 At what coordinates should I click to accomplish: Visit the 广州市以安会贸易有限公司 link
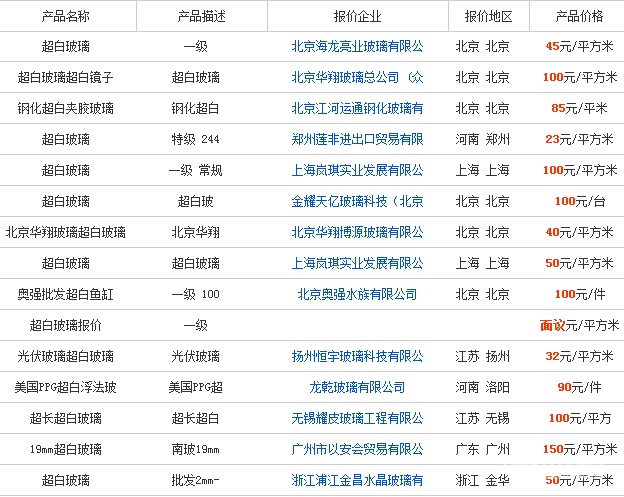tap(357, 449)
